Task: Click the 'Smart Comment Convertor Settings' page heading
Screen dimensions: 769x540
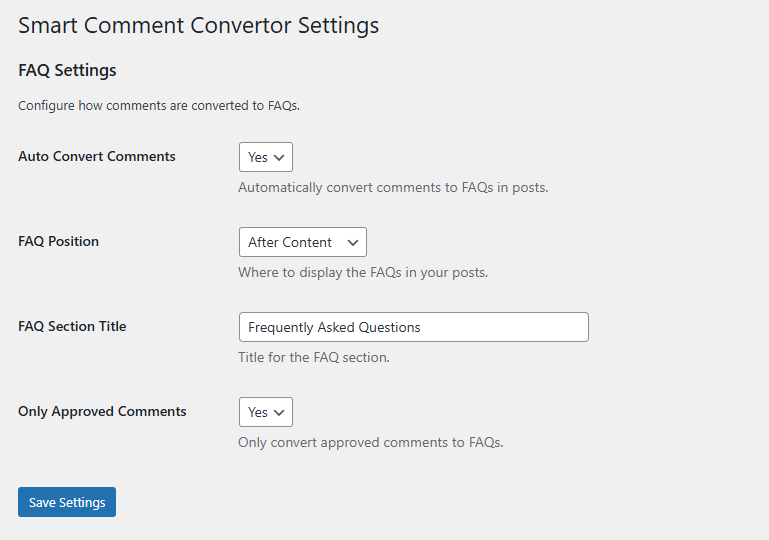Action: click(x=198, y=25)
